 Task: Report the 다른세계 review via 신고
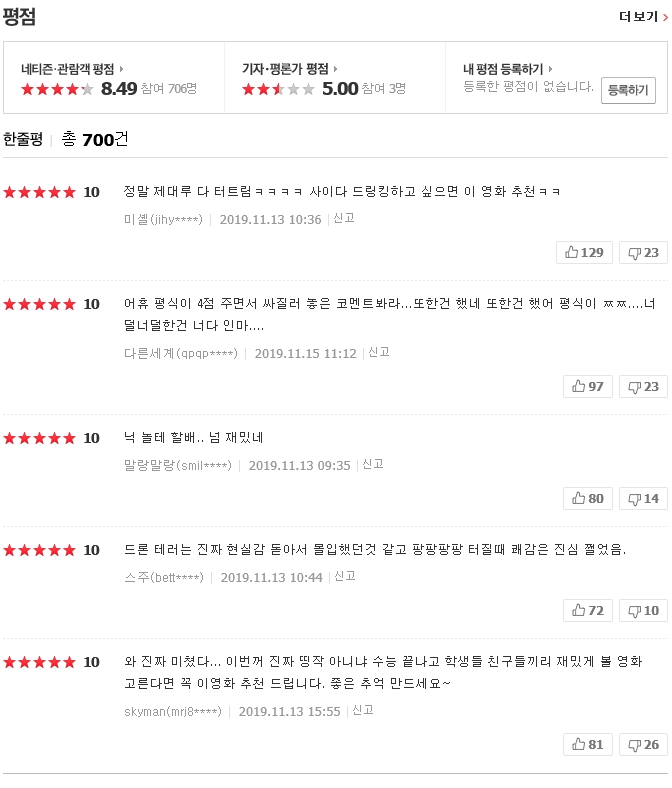coord(378,352)
